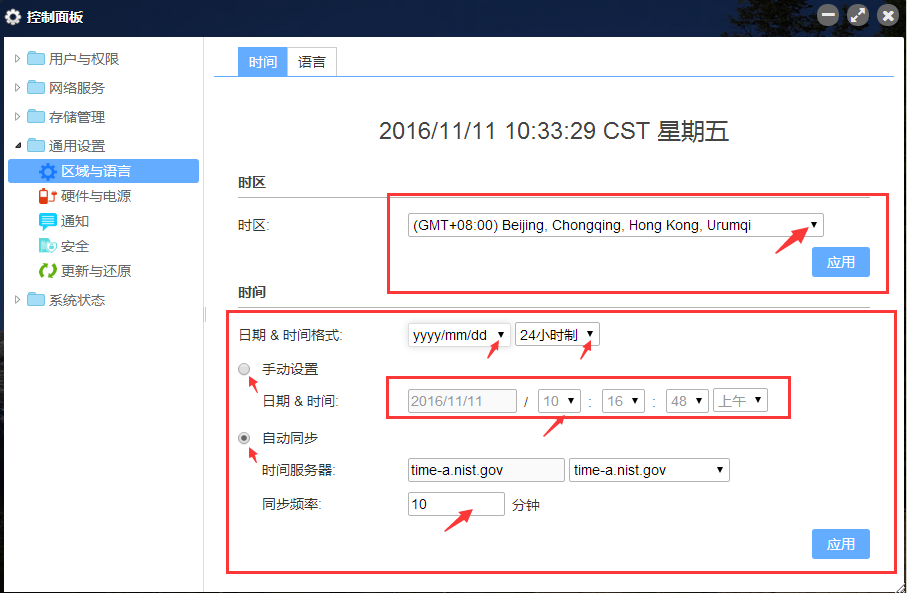The height and width of the screenshot is (593, 907).
Task: Click the 系统状态 folder icon
Action: pos(36,299)
